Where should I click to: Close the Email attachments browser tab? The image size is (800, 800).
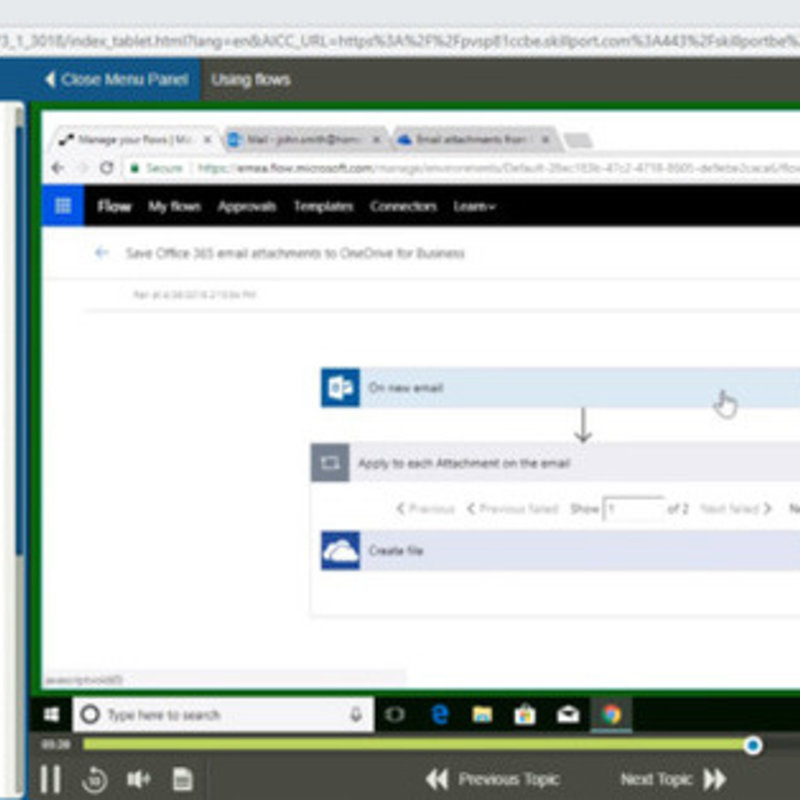point(545,139)
